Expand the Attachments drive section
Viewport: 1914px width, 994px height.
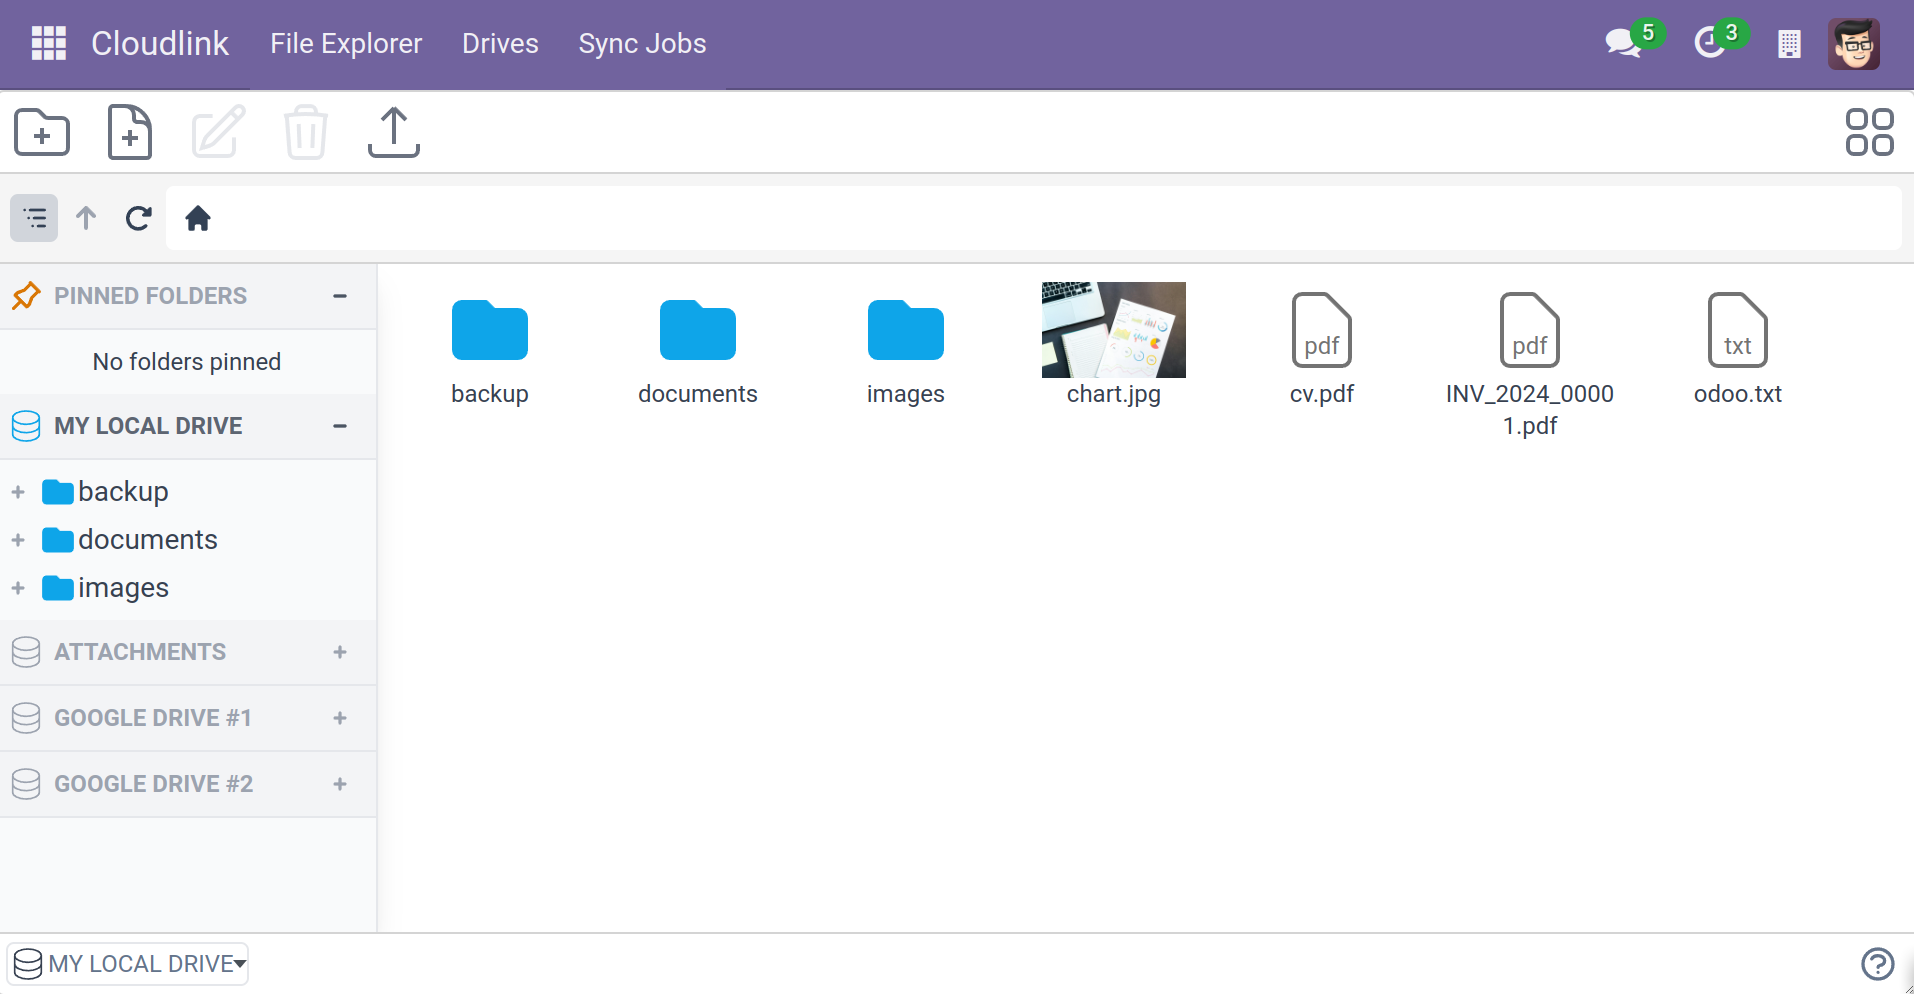(x=340, y=652)
